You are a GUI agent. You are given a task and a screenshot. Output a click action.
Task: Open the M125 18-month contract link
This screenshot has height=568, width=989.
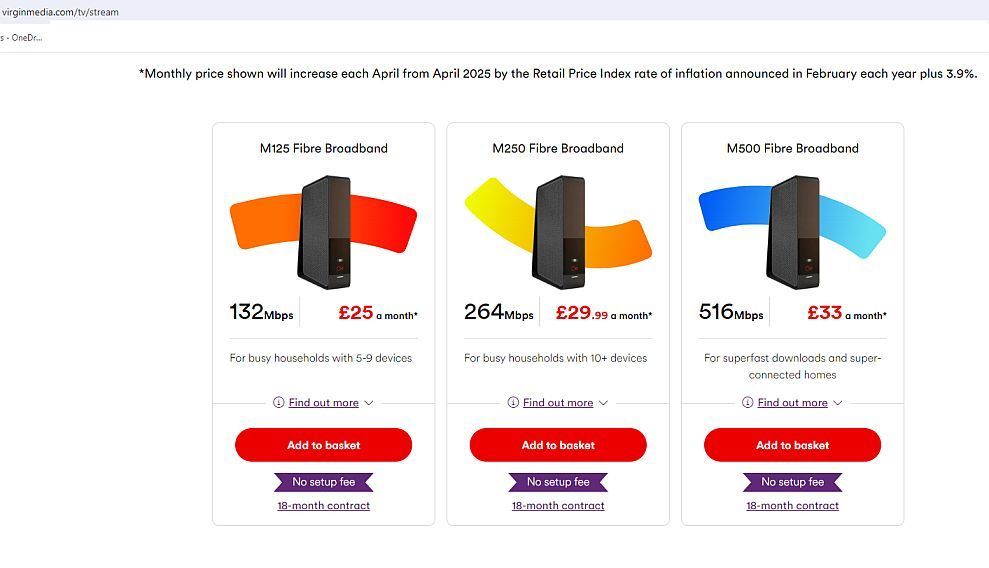click(x=324, y=506)
